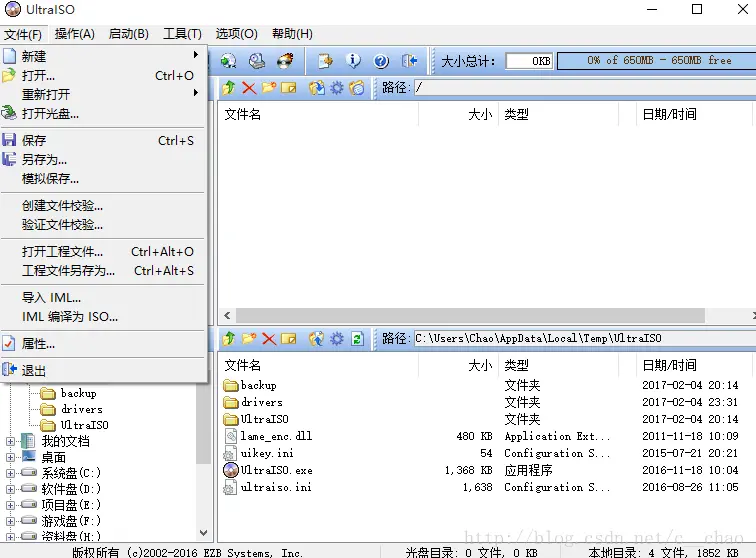
Task: Go up one folder in local pane toolbar
Action: (229, 339)
